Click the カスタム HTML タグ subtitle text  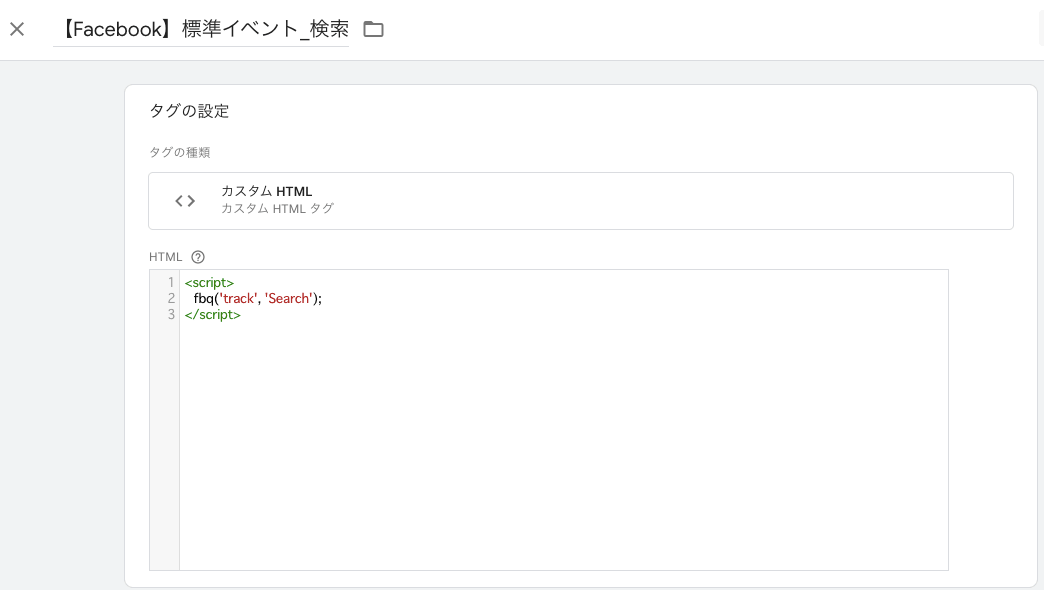[x=278, y=208]
